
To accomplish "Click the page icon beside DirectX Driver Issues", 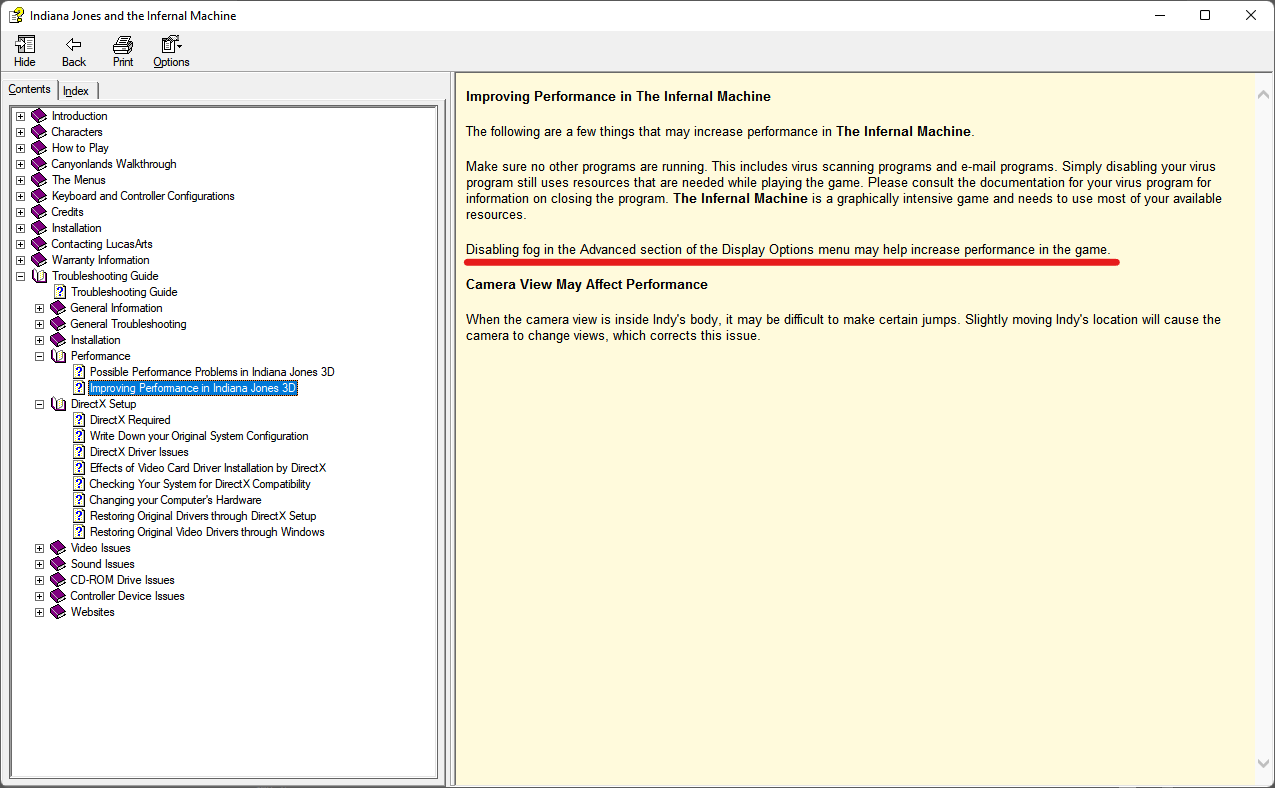I will click(x=79, y=452).
